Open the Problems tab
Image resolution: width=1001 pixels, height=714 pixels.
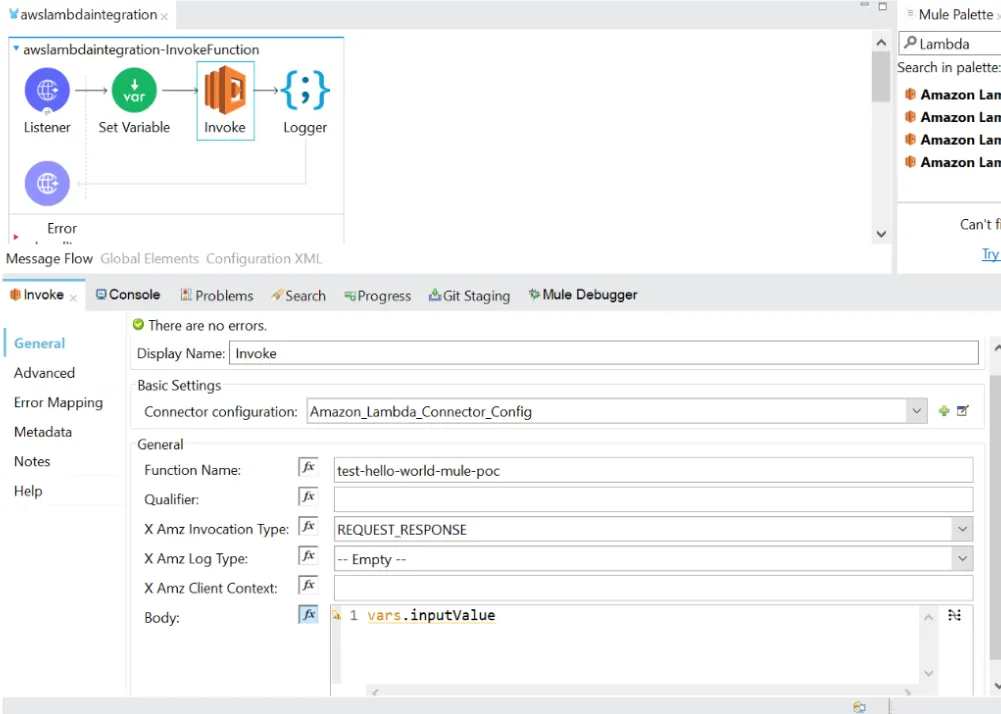click(x=217, y=295)
